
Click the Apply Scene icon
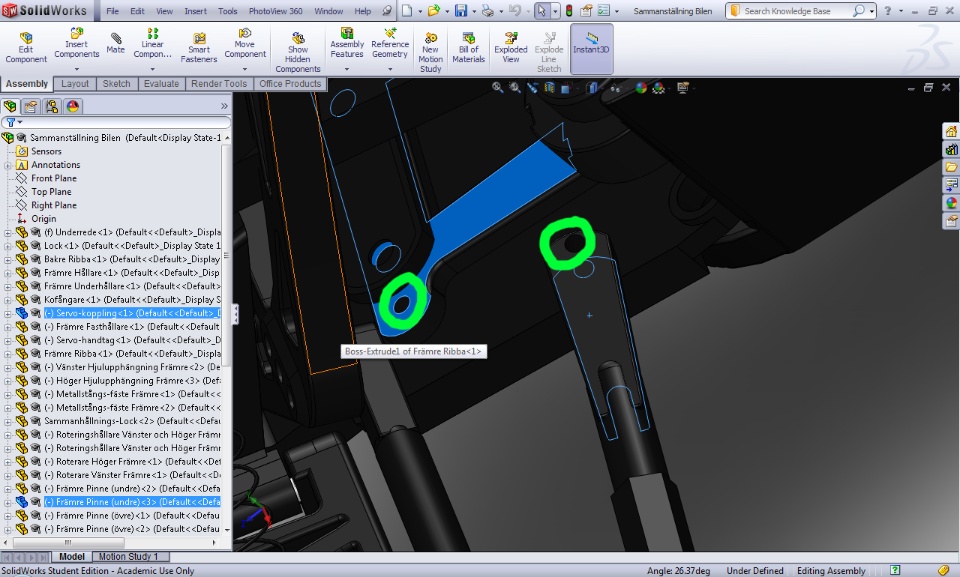(659, 88)
